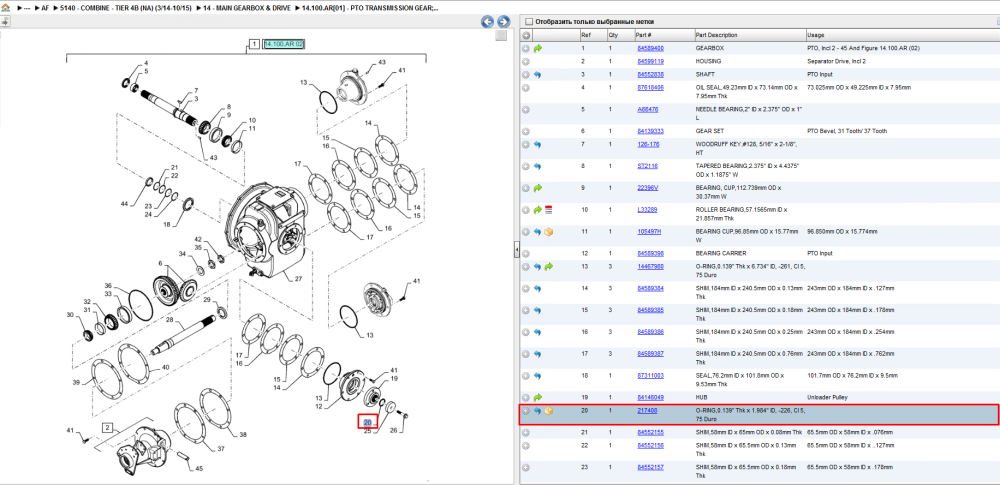Click the pin icon above the diagram
The height and width of the screenshot is (485, 1000).
click(x=4, y=22)
